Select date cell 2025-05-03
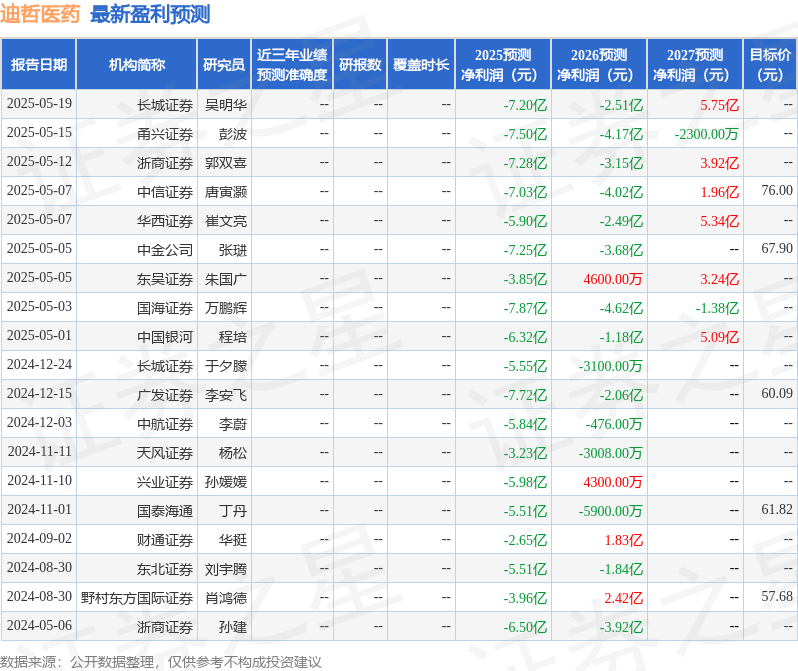 tap(39, 307)
